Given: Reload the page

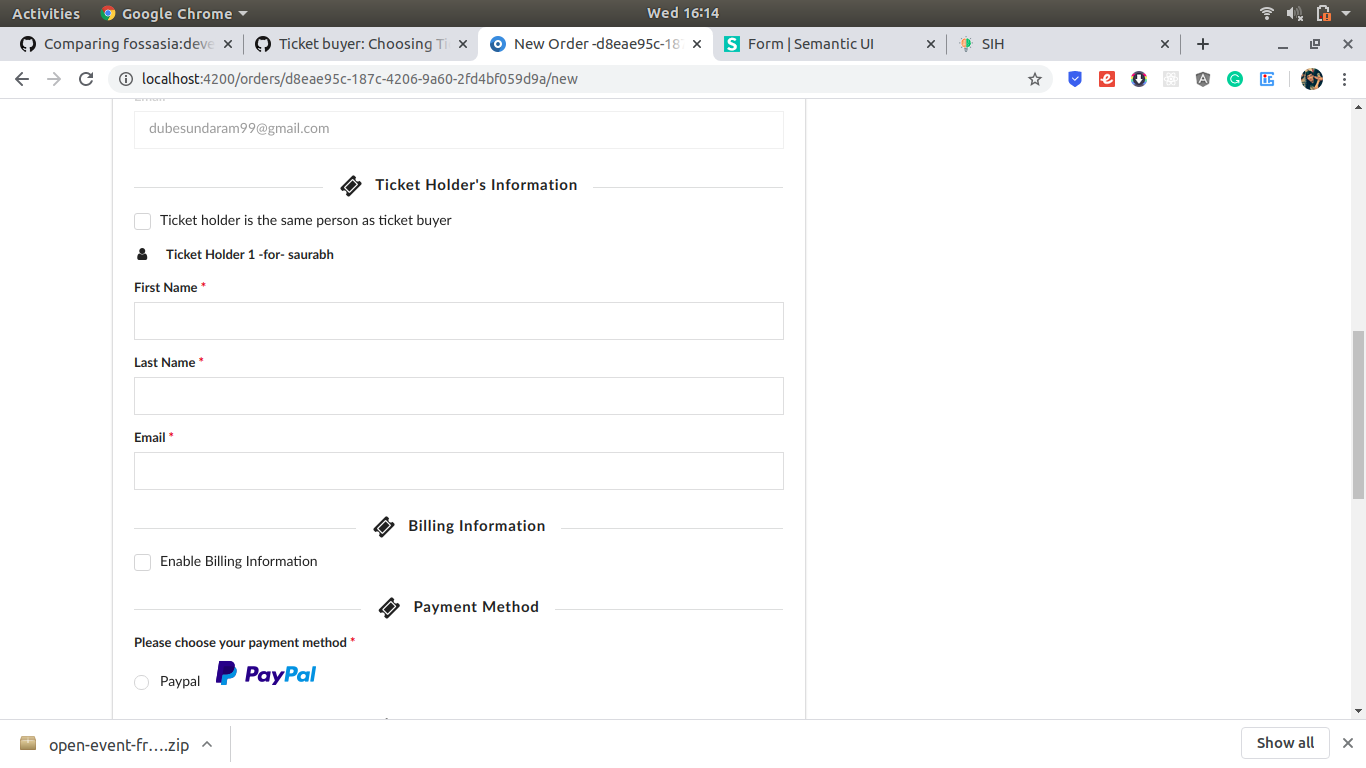Looking at the screenshot, I should (86, 78).
